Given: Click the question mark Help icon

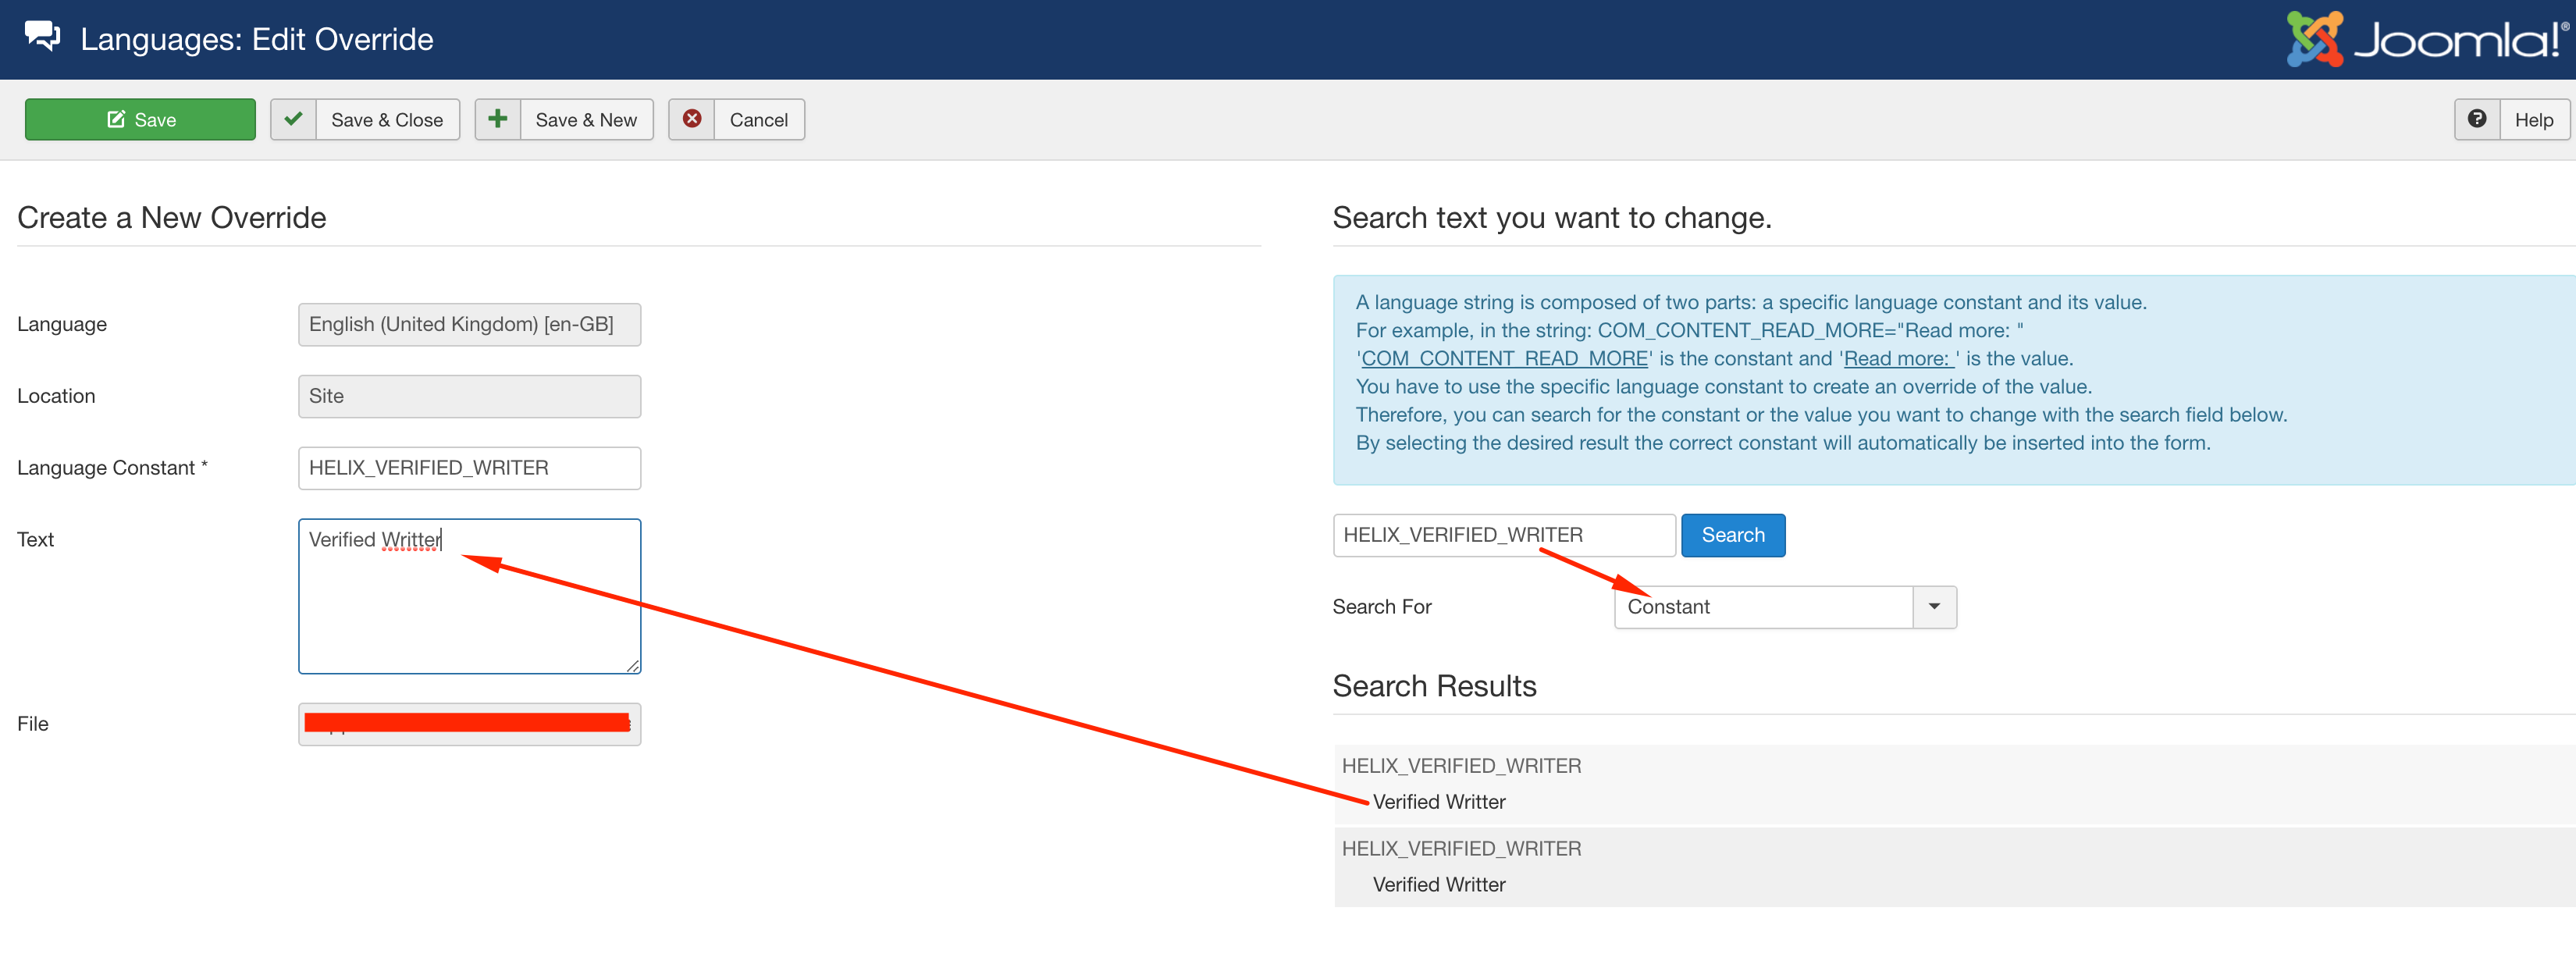Looking at the screenshot, I should tap(2476, 120).
